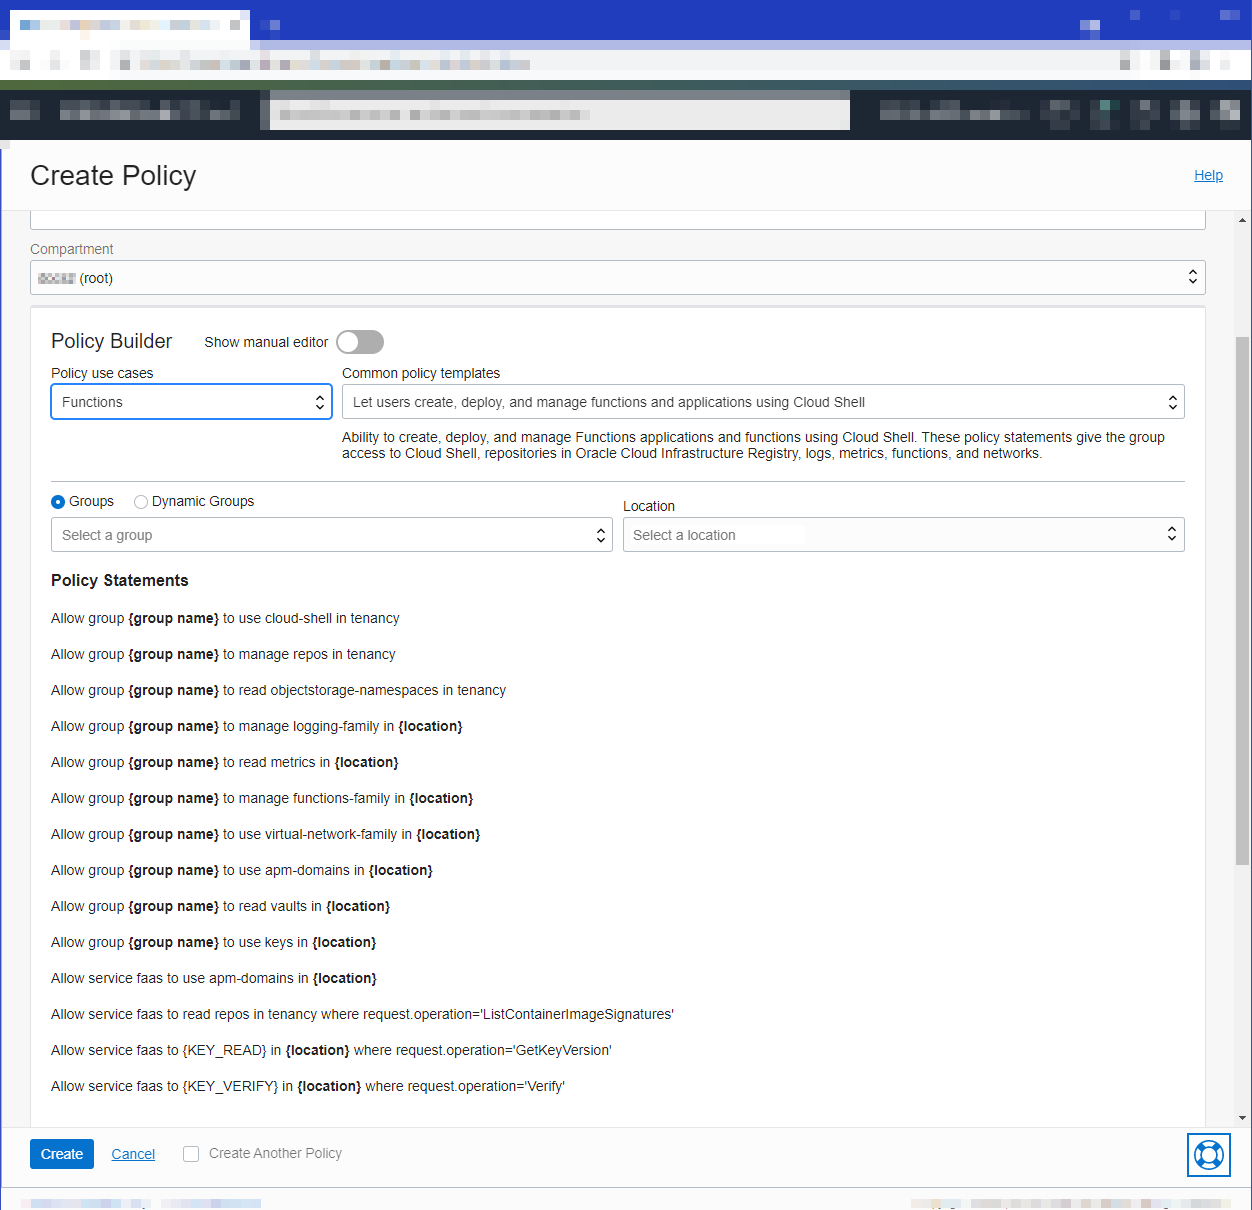Screen dimensions: 1252x1210
Task: Check the Create Another Policy checkbox
Action: coord(190,1153)
